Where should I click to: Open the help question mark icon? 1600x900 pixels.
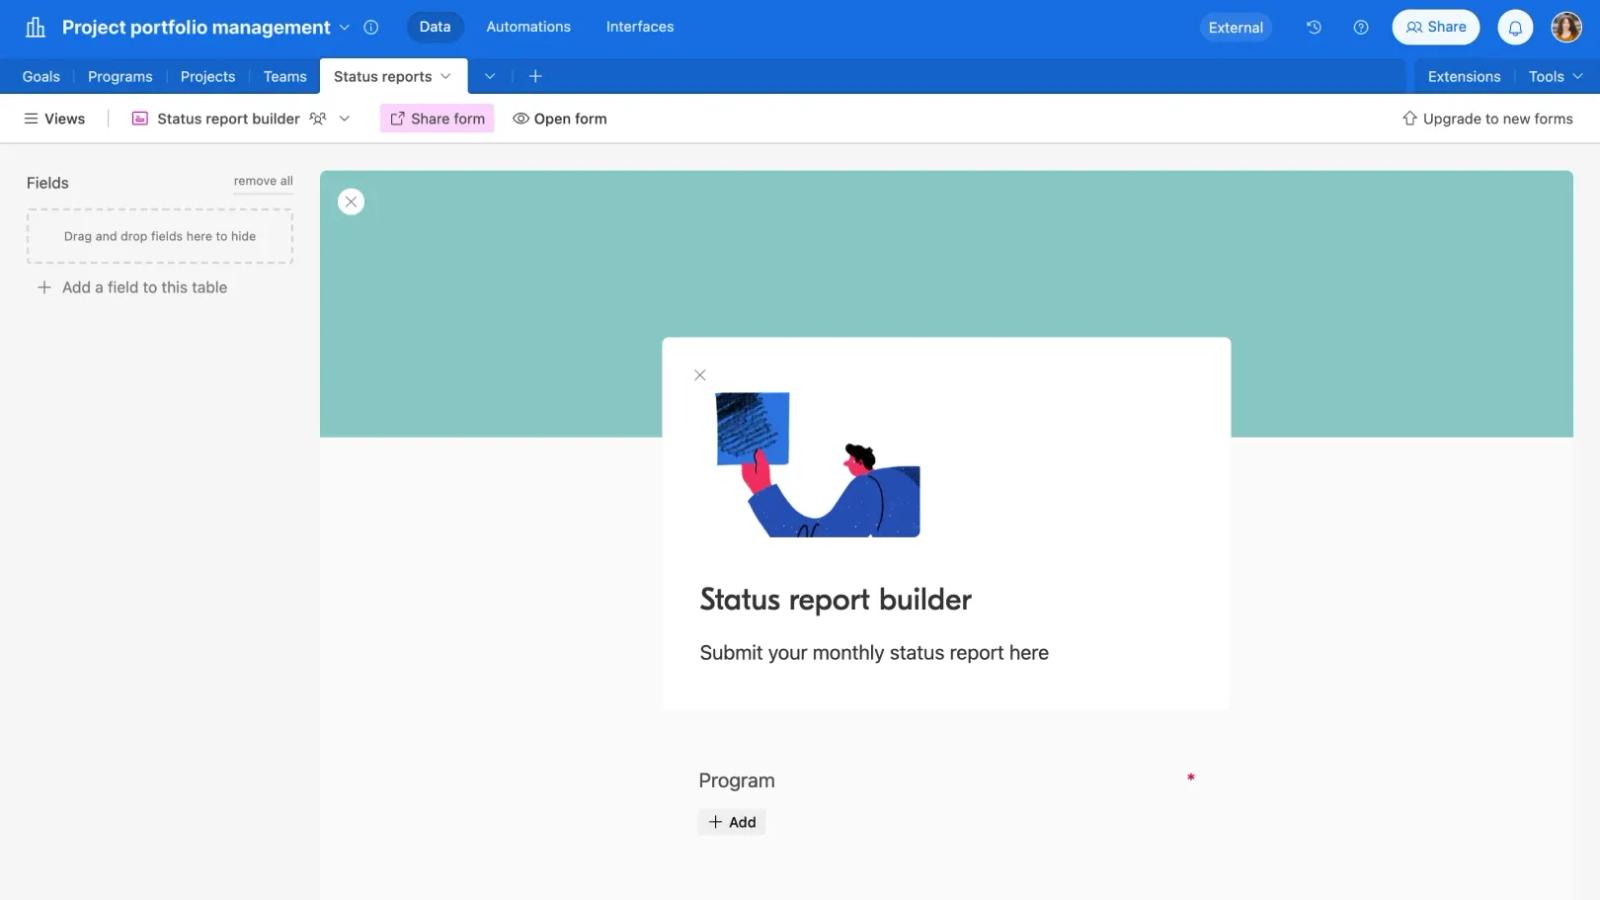click(1361, 27)
